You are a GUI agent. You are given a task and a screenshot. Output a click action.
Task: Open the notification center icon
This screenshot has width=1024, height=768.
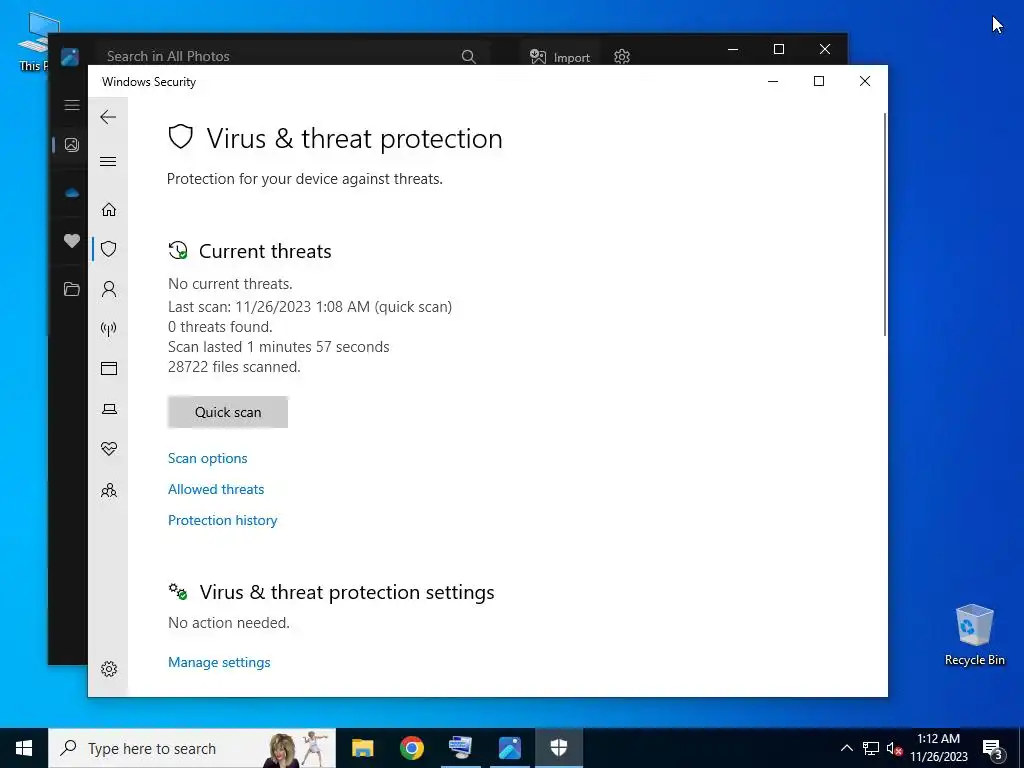pos(993,748)
